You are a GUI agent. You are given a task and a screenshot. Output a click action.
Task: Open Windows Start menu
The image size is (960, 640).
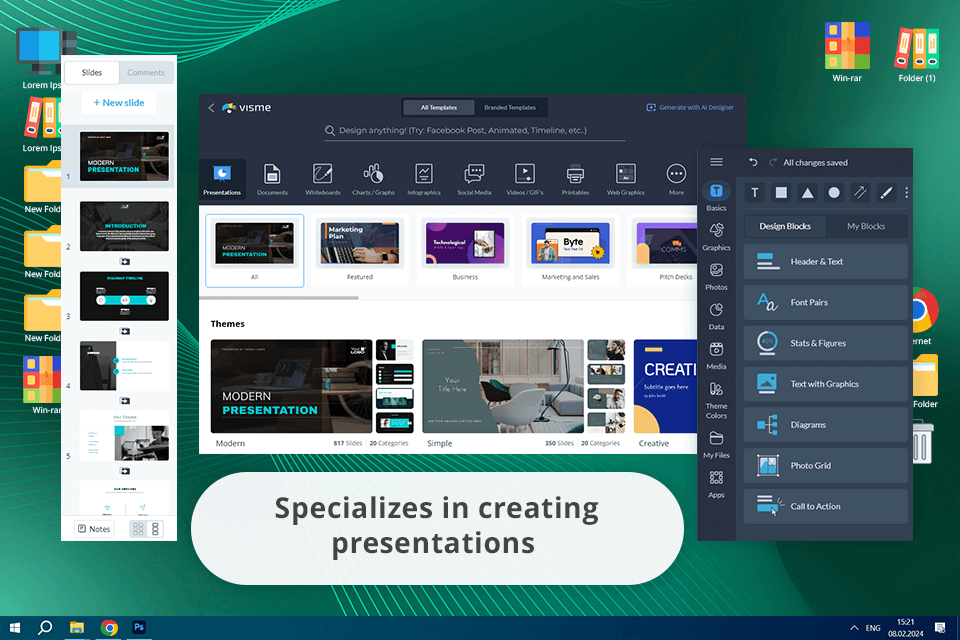(15, 628)
